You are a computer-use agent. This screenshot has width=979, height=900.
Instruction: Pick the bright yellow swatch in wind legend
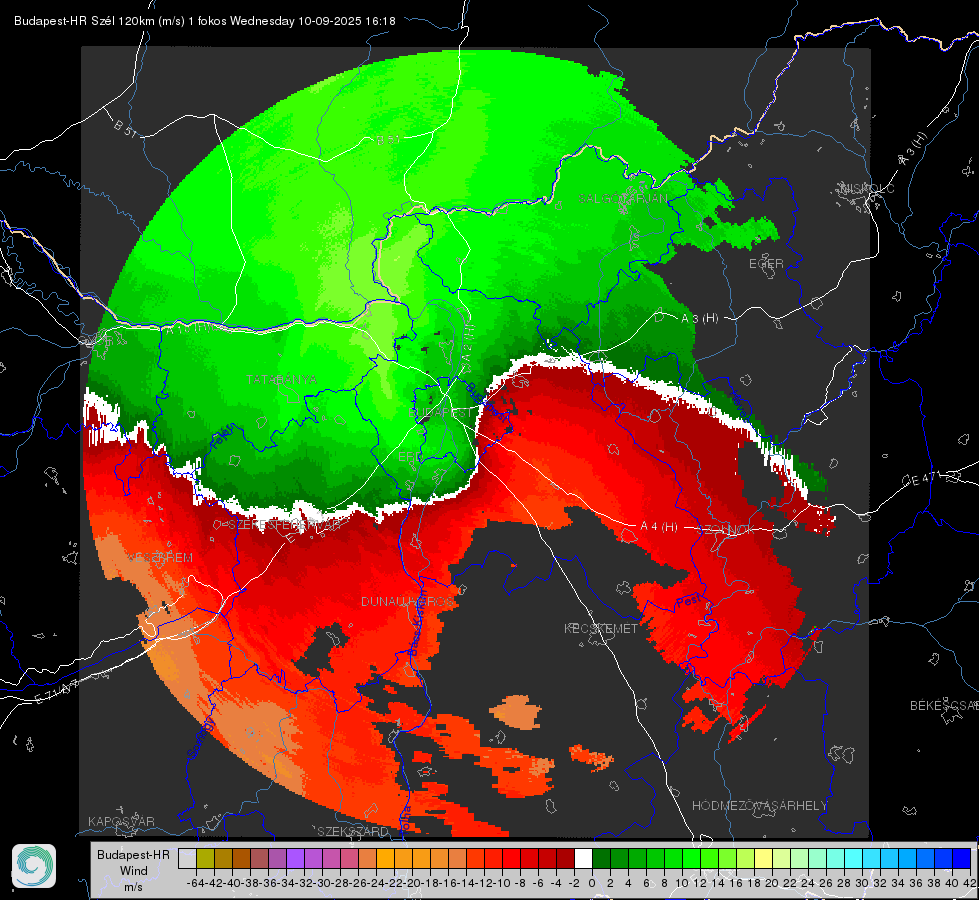[764, 858]
